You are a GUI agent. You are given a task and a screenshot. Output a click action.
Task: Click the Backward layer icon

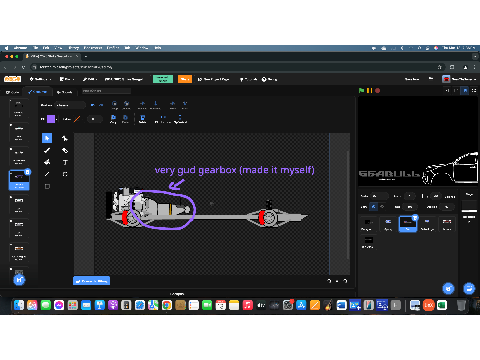[x=155, y=105]
